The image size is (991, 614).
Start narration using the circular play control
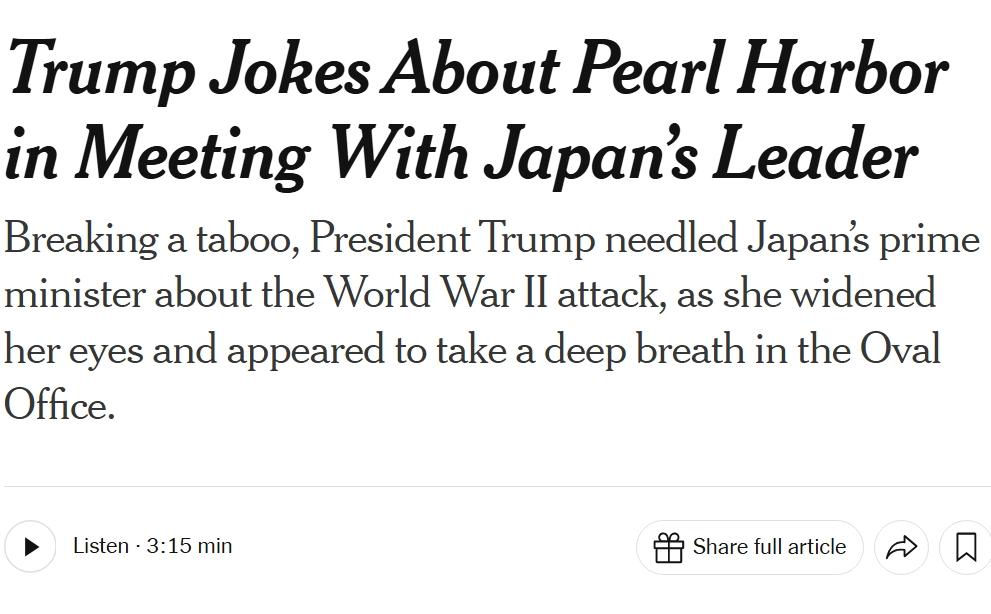coord(31,547)
